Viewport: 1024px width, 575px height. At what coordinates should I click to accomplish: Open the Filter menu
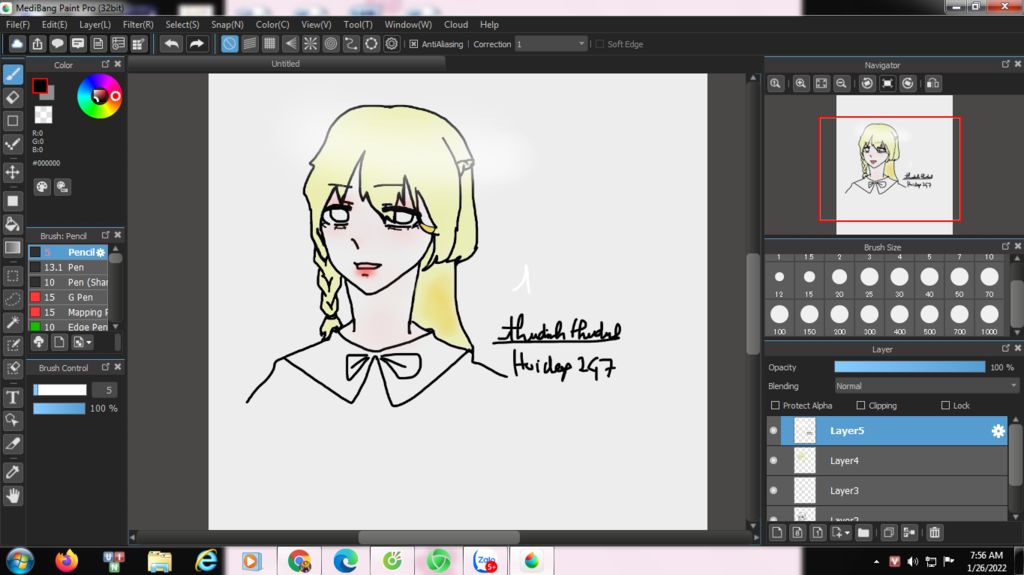(x=138, y=24)
